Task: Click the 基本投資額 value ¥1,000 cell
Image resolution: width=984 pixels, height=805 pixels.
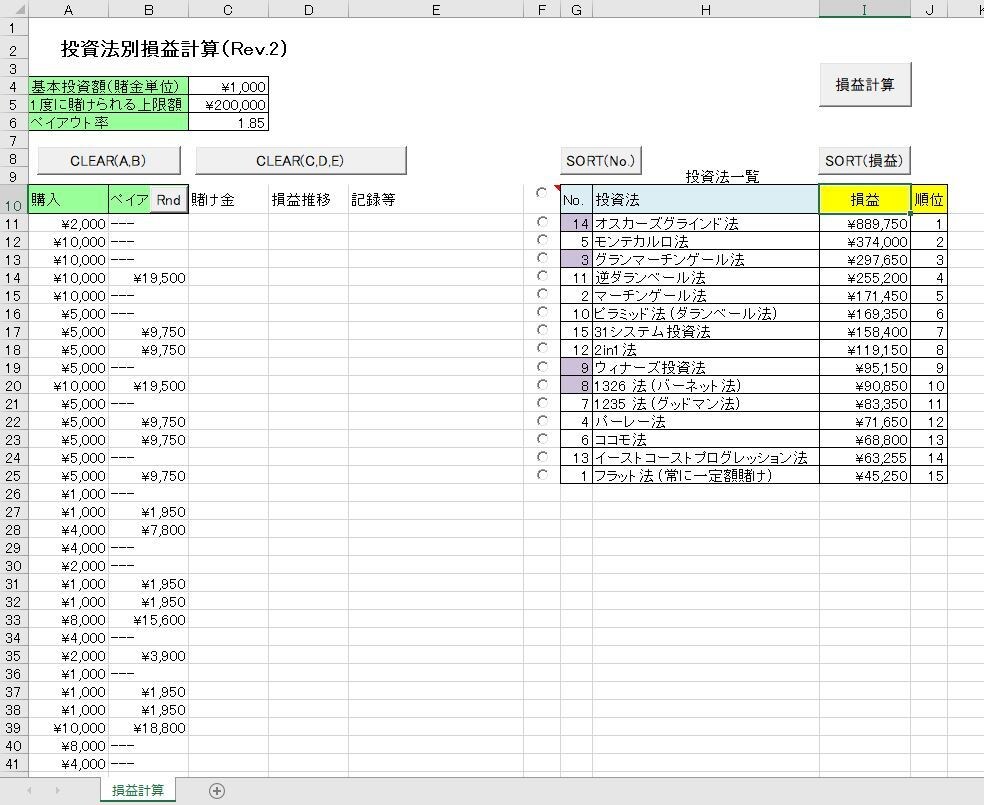Action: (228, 87)
